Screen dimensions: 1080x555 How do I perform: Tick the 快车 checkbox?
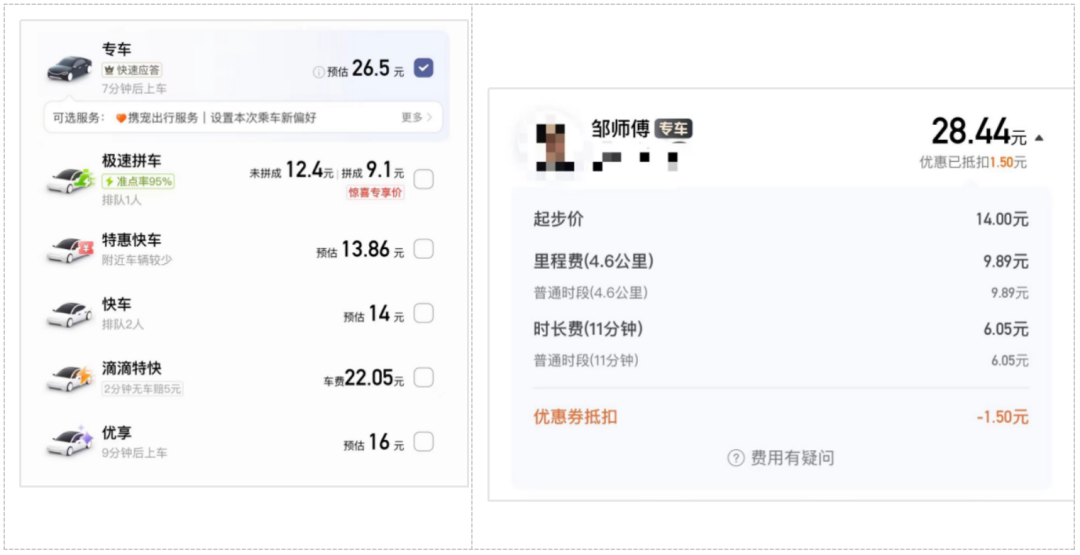pos(424,314)
